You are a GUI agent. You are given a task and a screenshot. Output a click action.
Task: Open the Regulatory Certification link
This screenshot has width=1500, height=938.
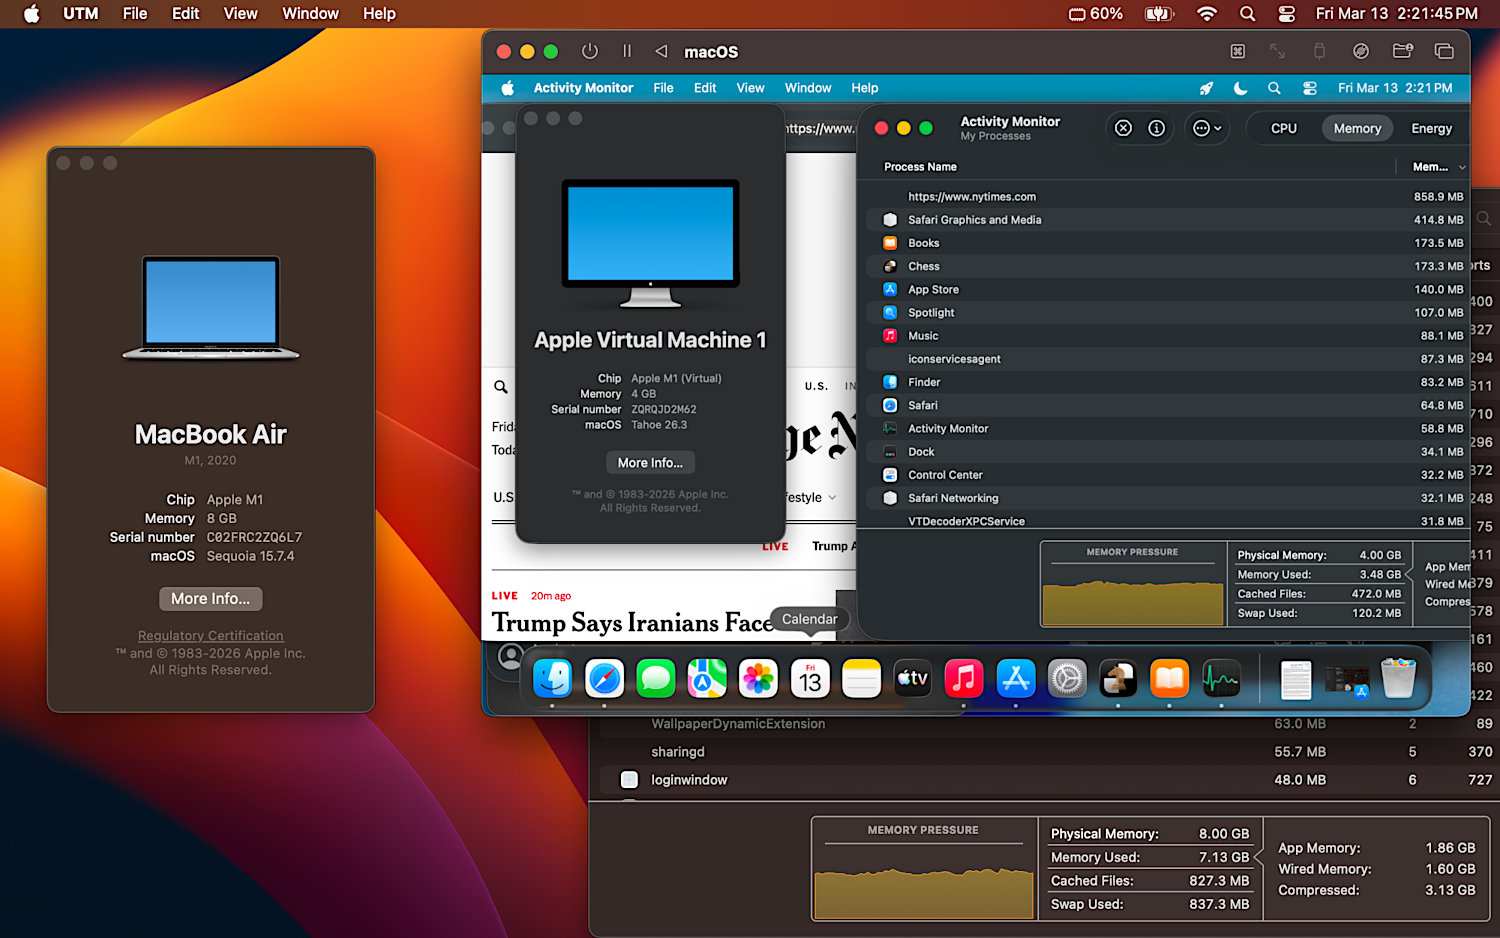(x=211, y=636)
